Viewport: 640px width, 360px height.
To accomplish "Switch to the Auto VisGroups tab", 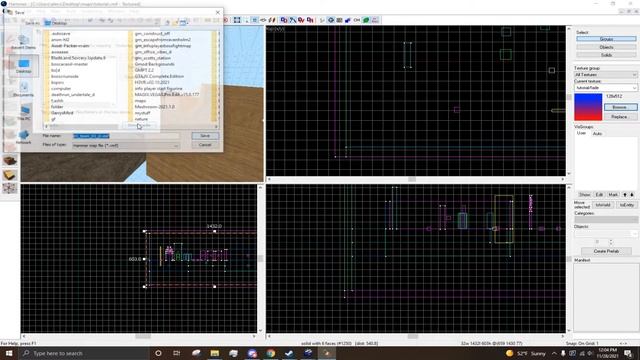I will (597, 133).
